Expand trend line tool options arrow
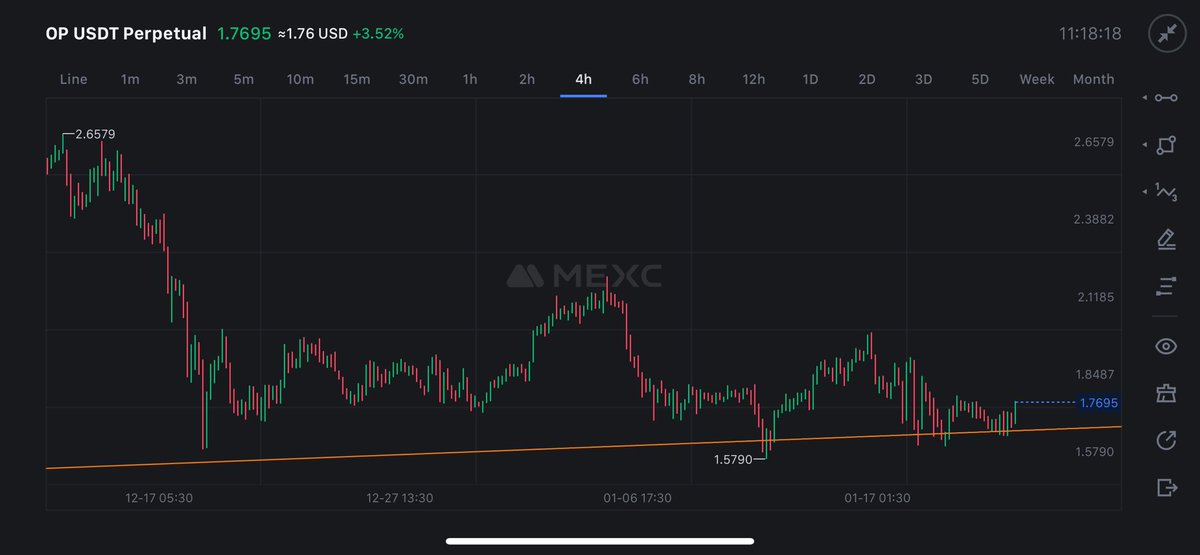This screenshot has width=1200, height=555. 1144,97
